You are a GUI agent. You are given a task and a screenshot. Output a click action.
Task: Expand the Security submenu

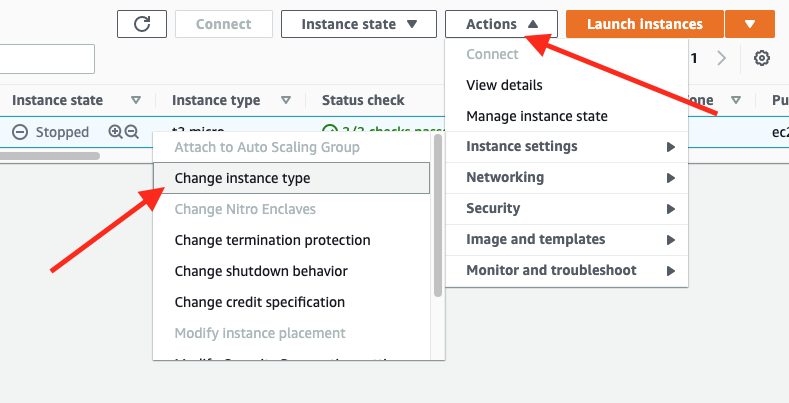pos(566,208)
